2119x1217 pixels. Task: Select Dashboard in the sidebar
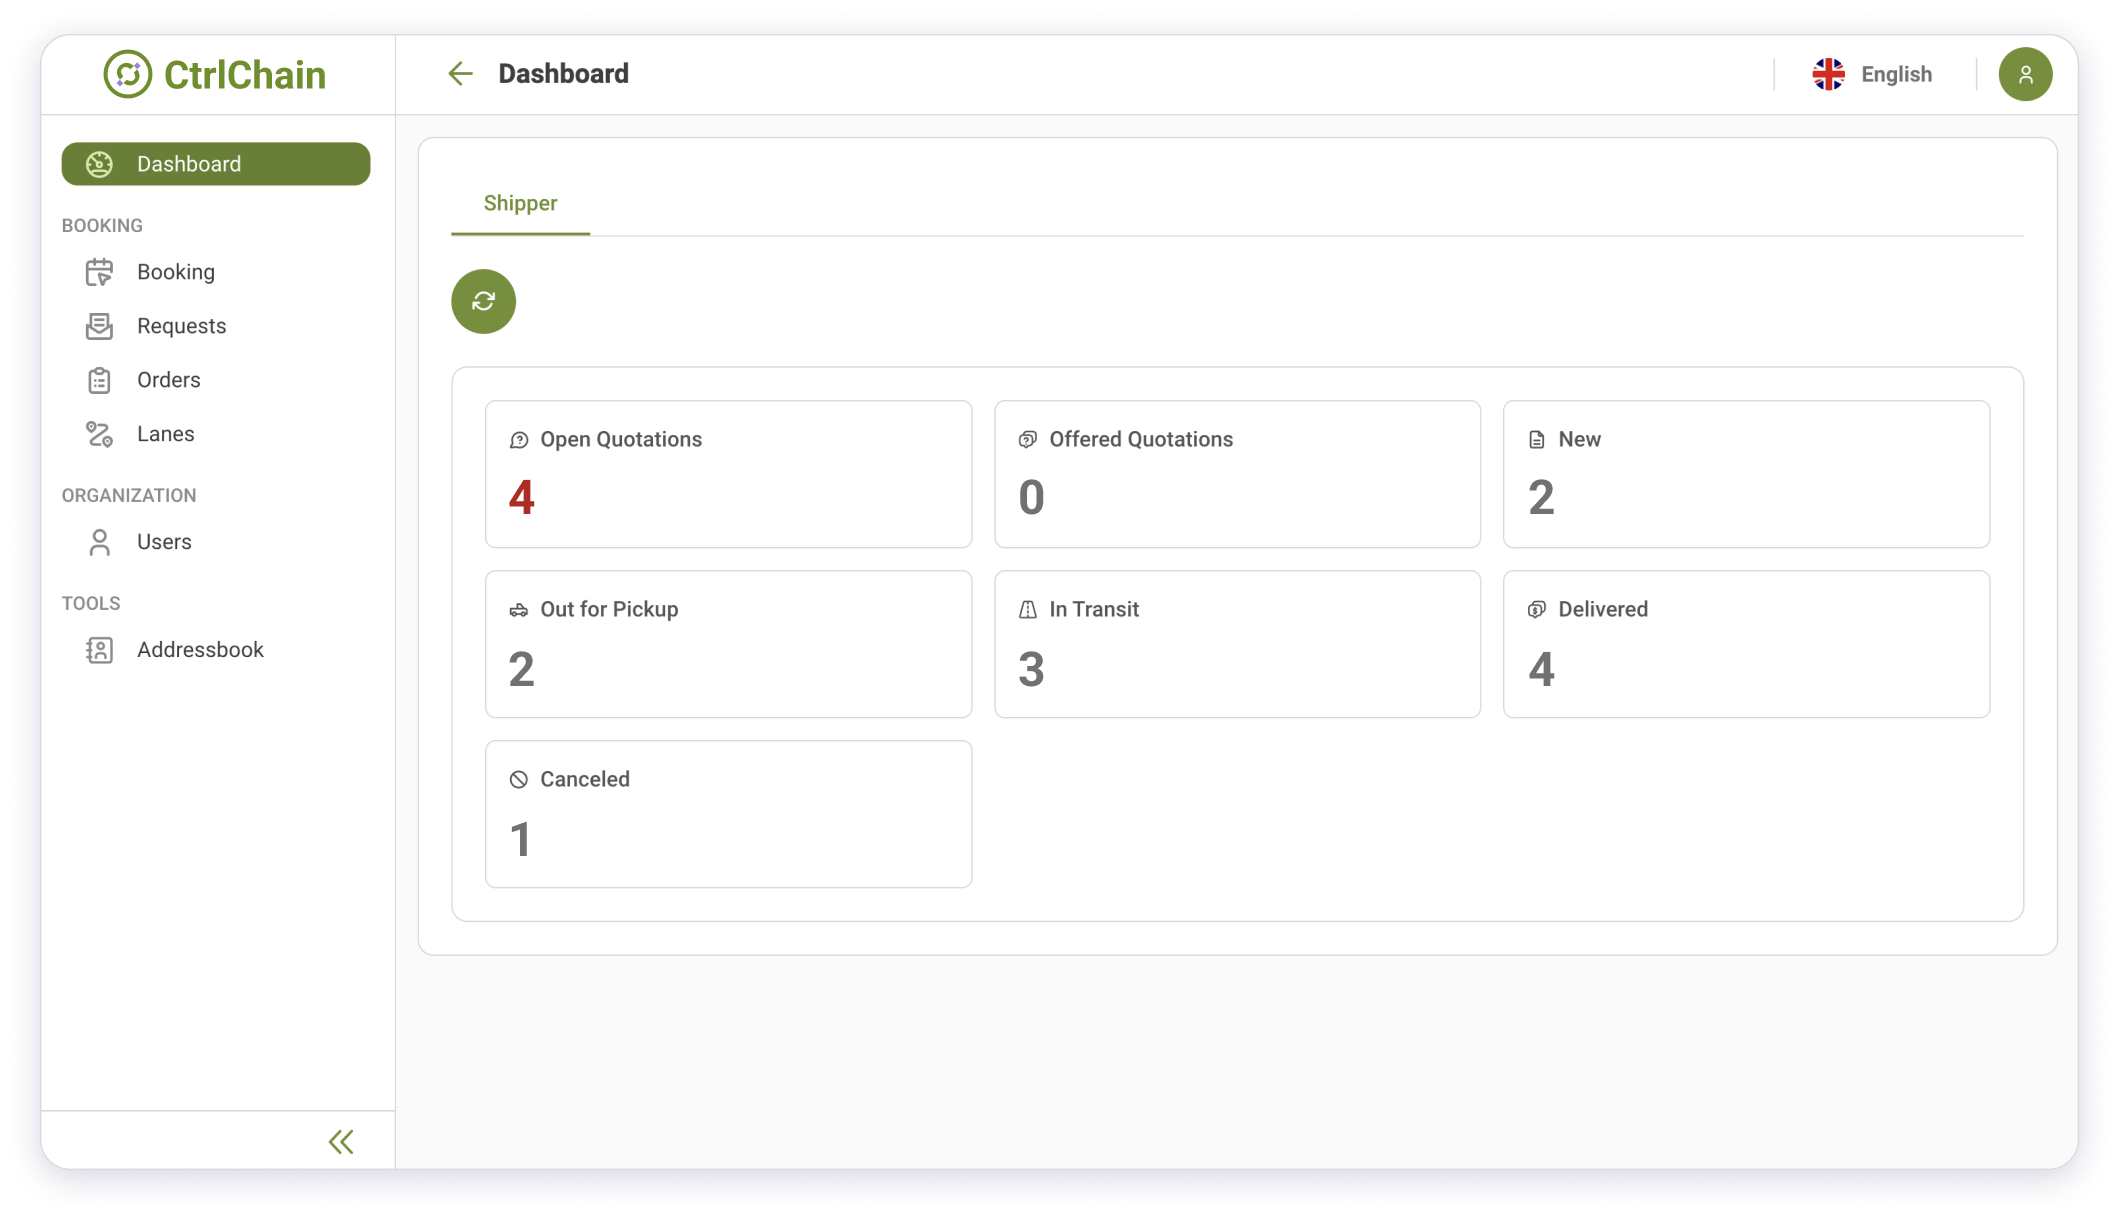tap(216, 164)
